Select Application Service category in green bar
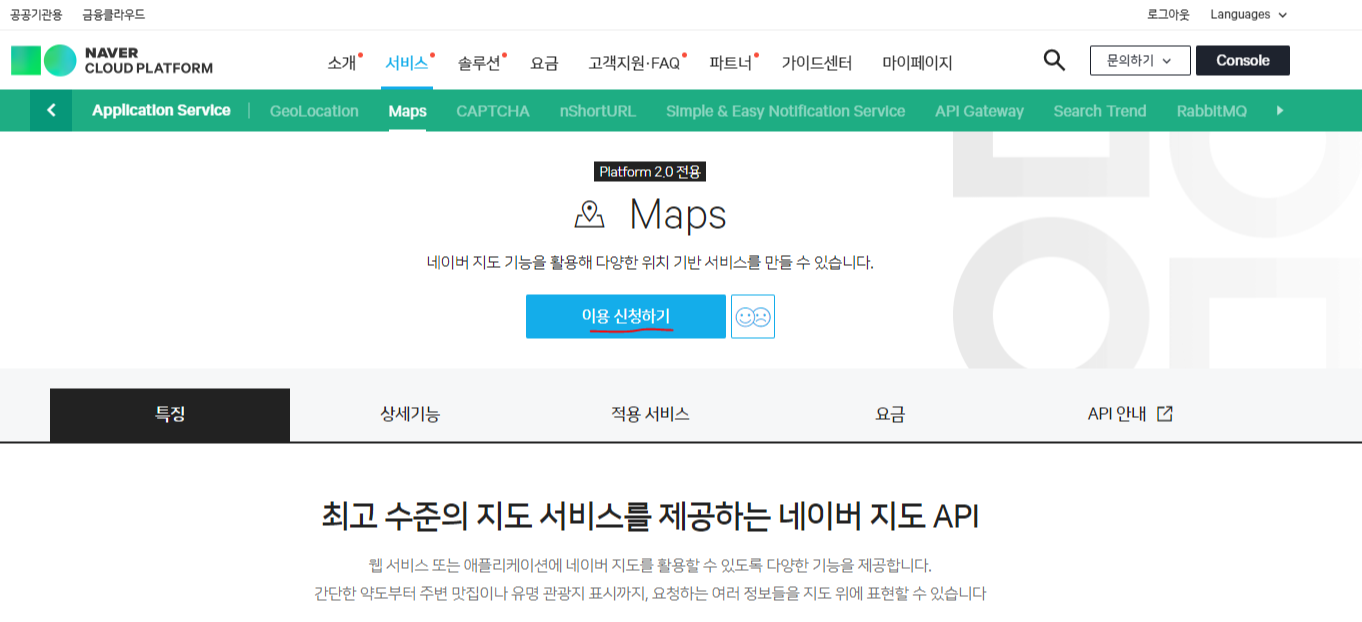Image resolution: width=1362 pixels, height=622 pixels. coord(161,110)
